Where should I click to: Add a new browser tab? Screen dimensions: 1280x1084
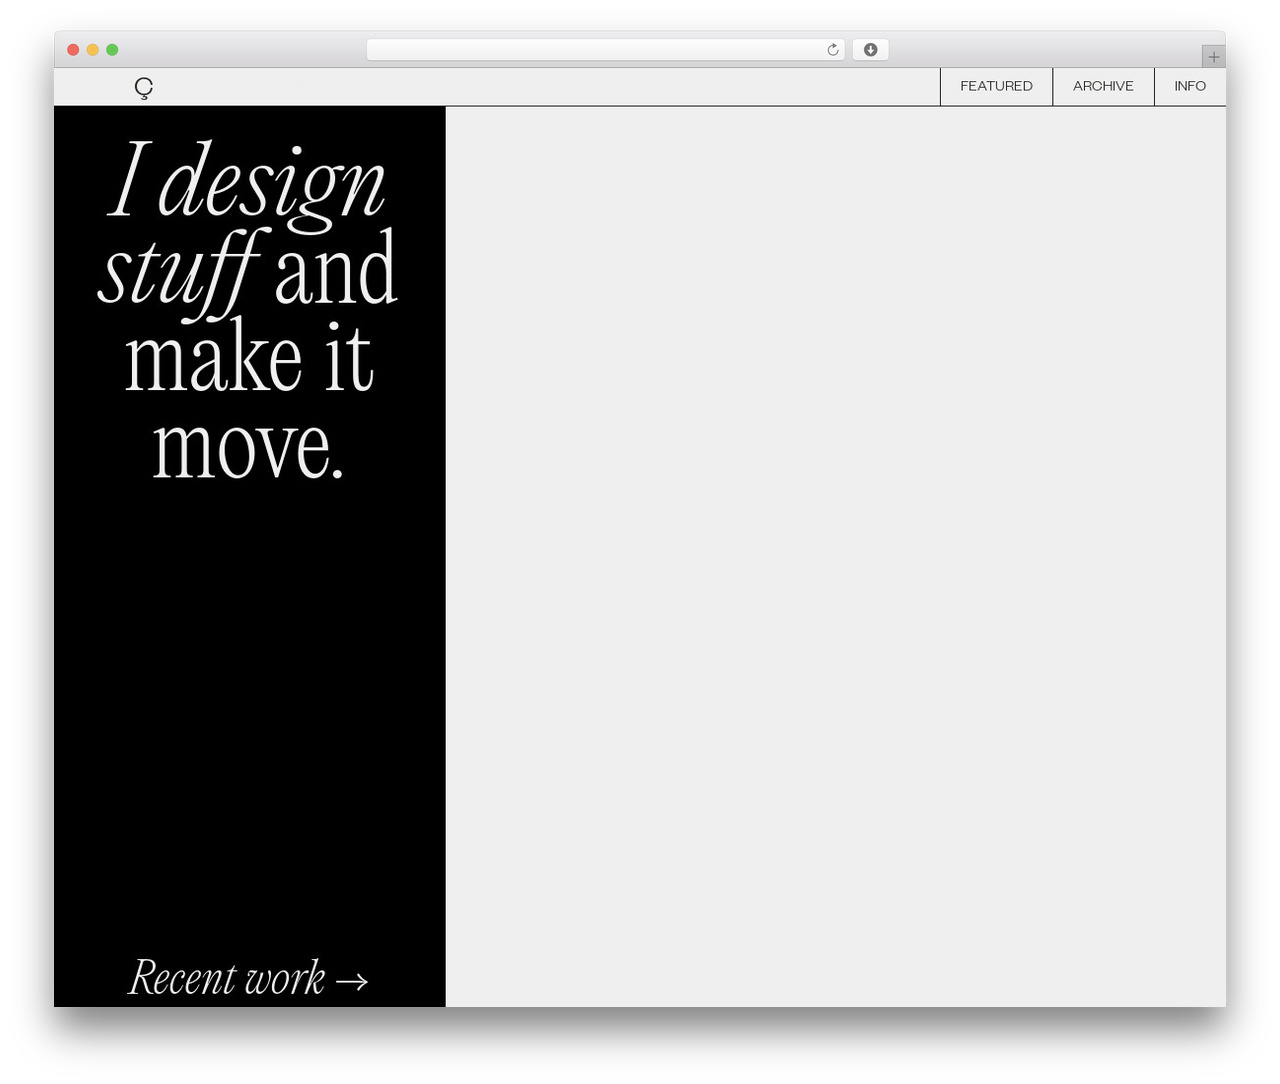click(x=1213, y=57)
